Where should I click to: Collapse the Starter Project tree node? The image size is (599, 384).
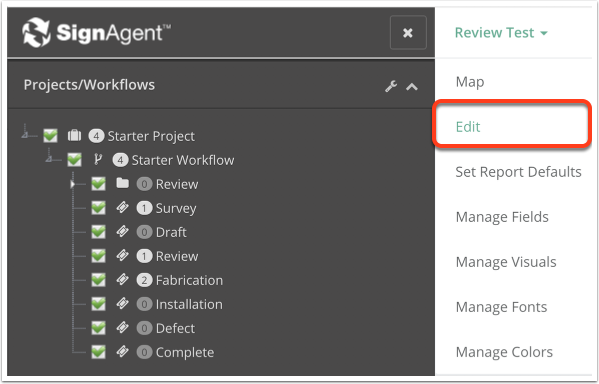[x=25, y=134]
